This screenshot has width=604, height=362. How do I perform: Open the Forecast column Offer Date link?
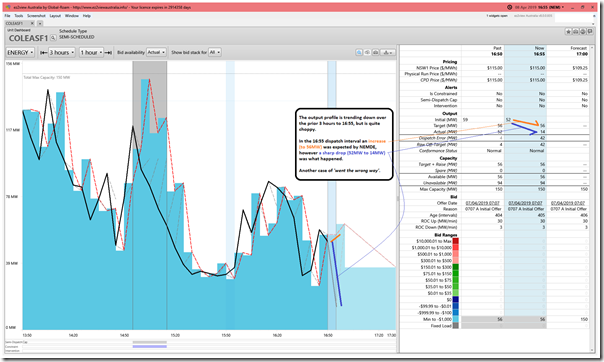pos(568,203)
